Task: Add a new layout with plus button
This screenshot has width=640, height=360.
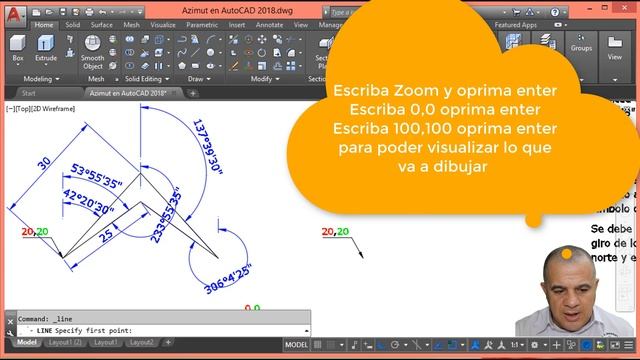Action: (168, 342)
